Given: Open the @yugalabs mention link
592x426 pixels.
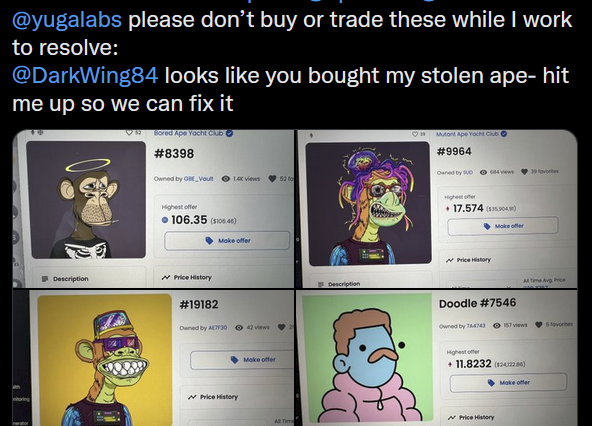Looking at the screenshot, I should [67, 20].
